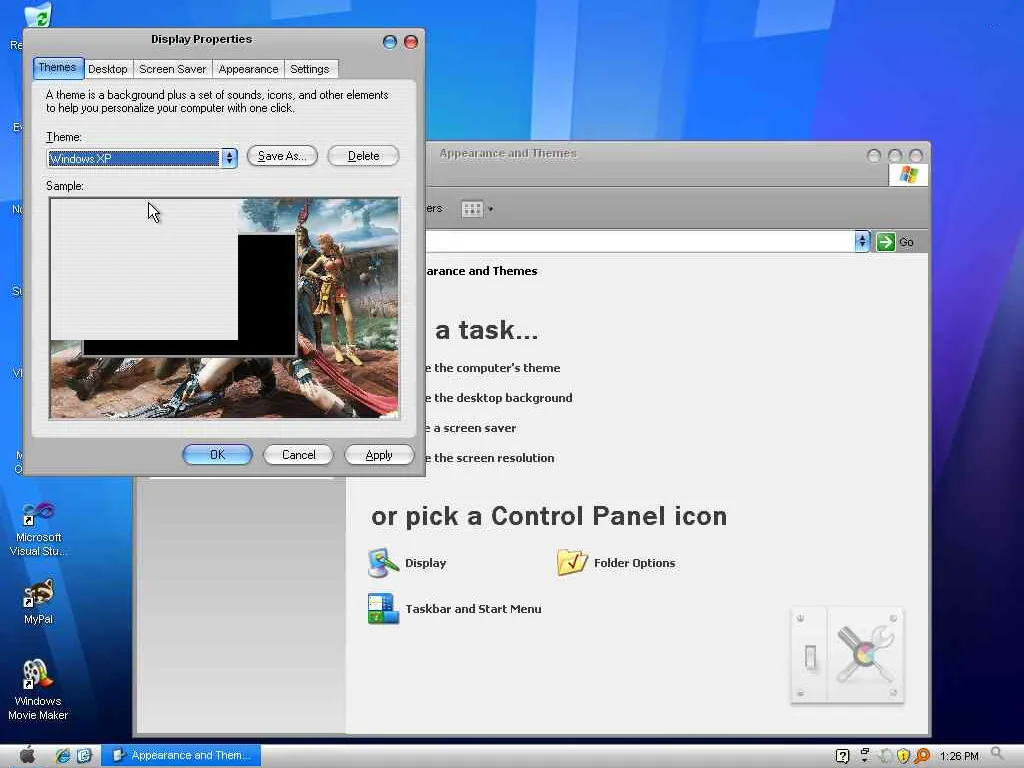Confirm with the OK button
1024x768 pixels.
[x=217, y=455]
